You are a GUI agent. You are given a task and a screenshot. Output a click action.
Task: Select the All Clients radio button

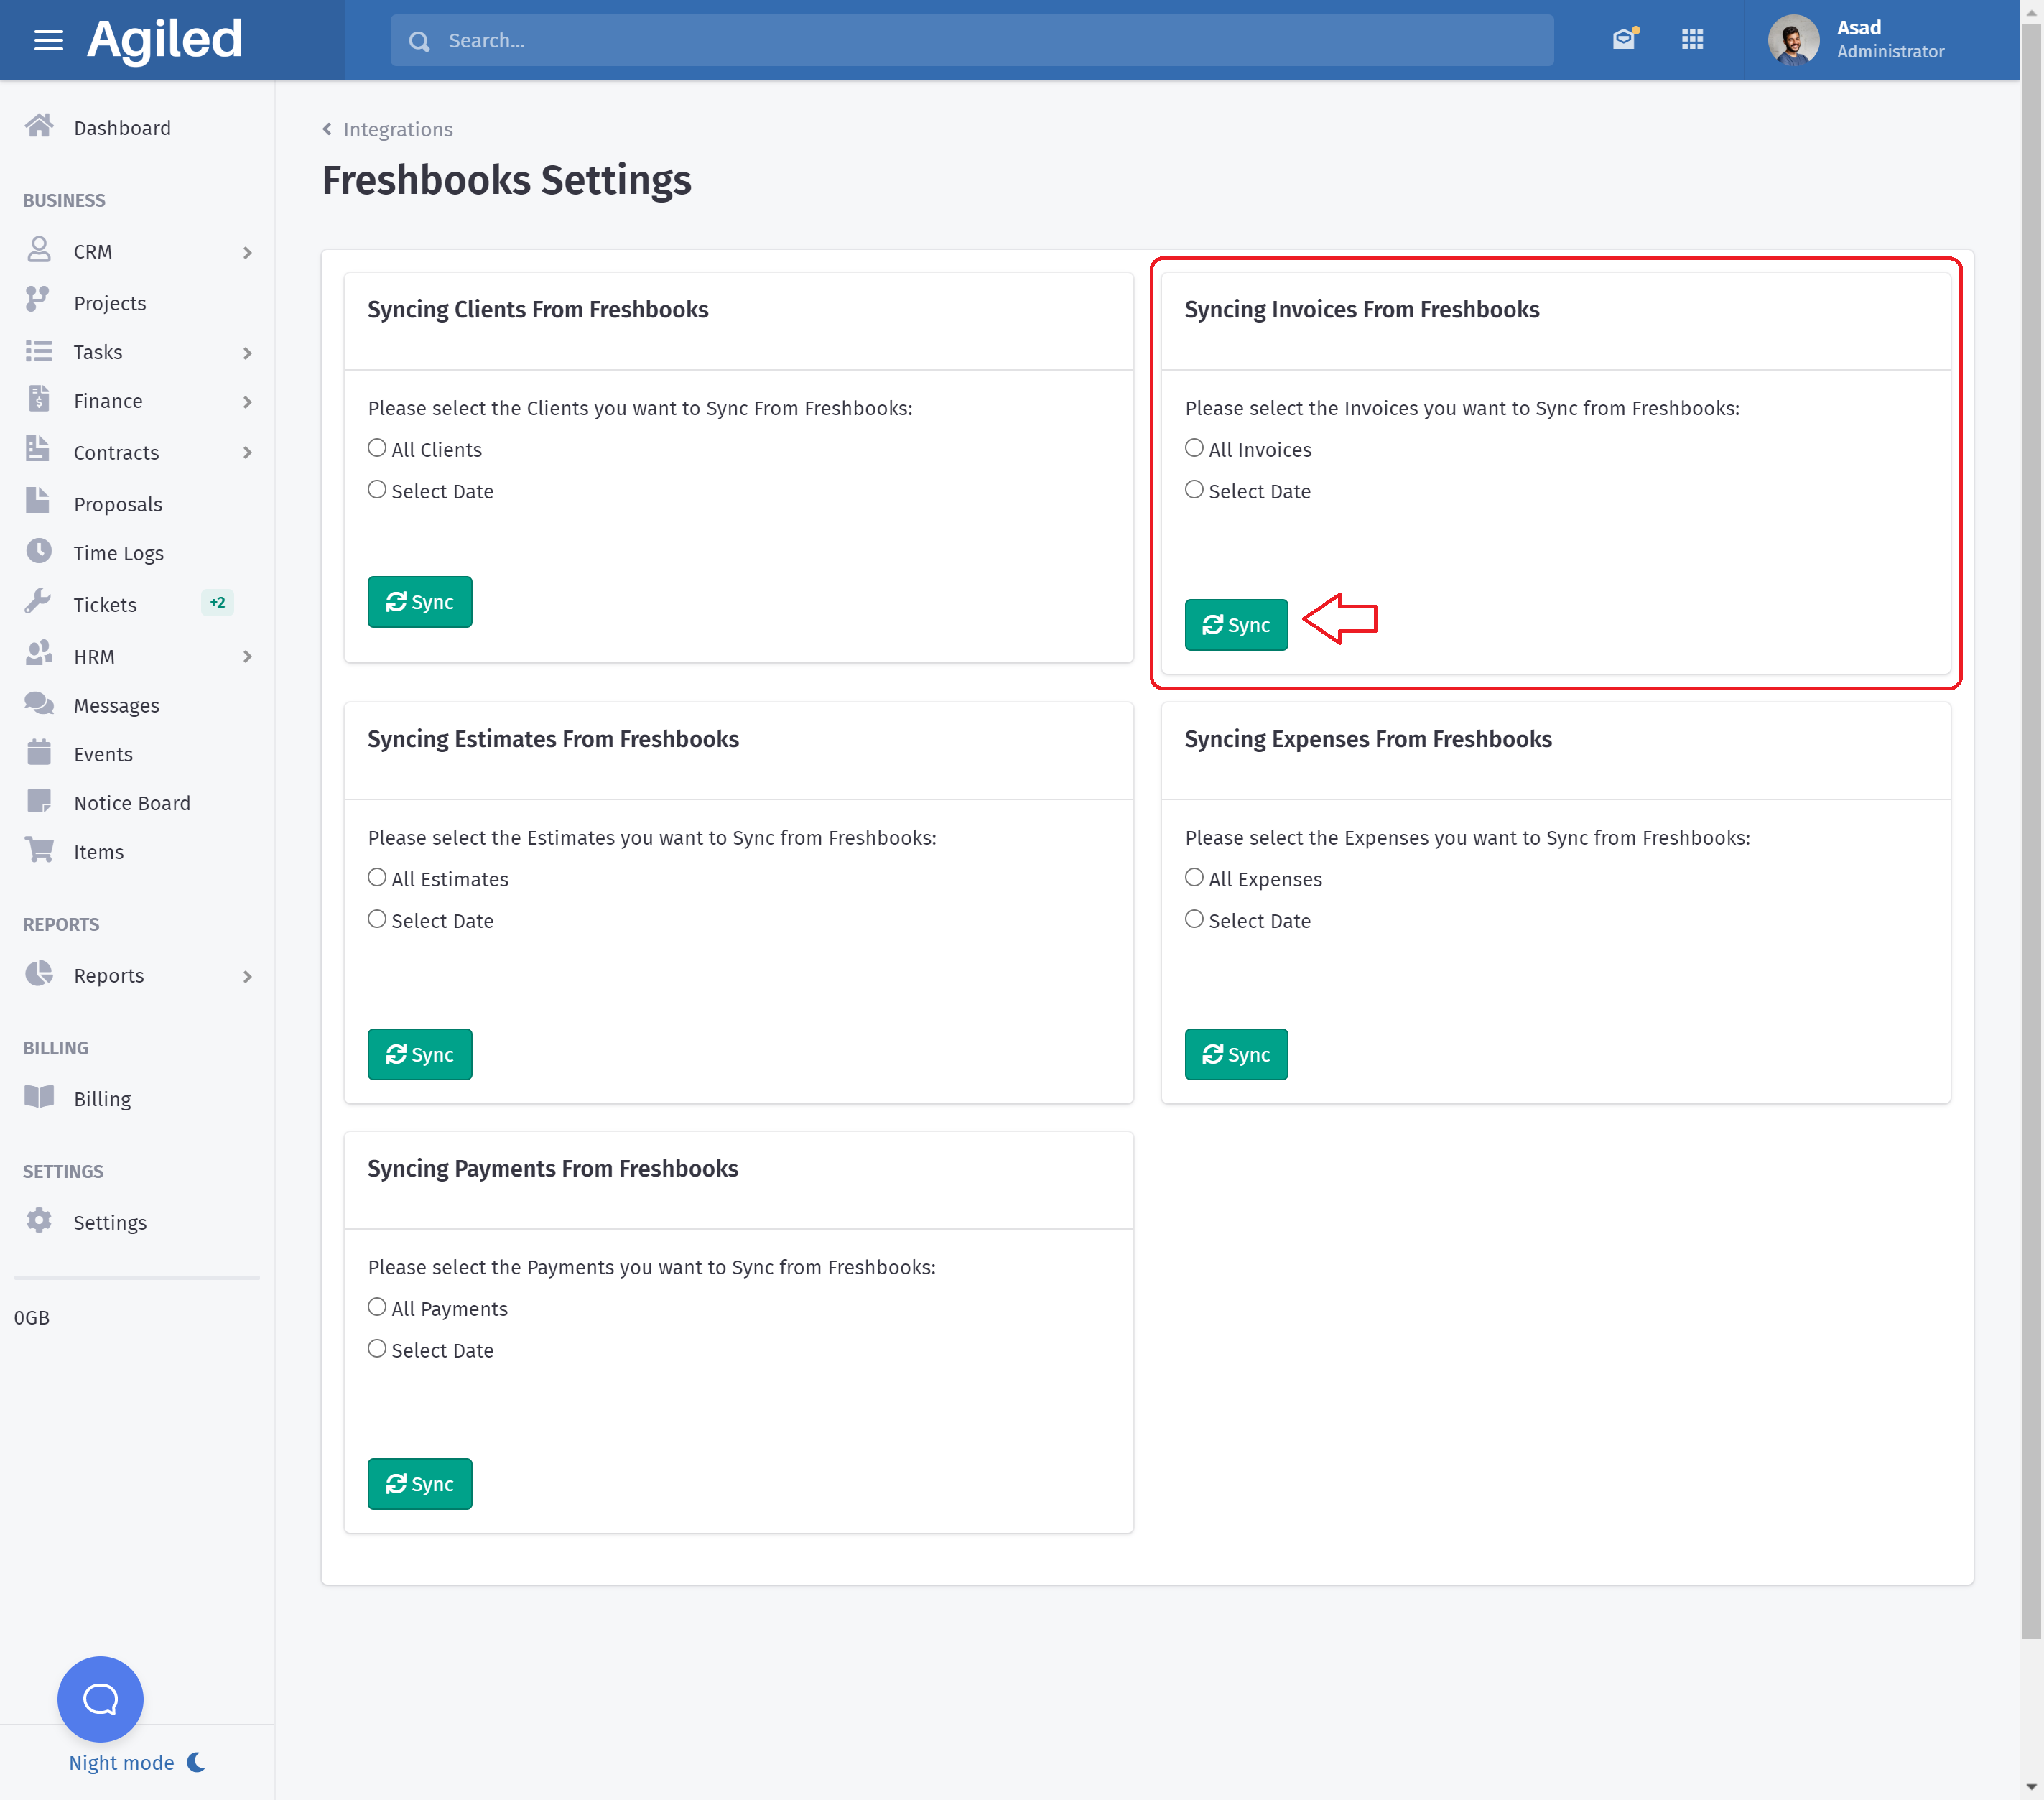[x=377, y=448]
